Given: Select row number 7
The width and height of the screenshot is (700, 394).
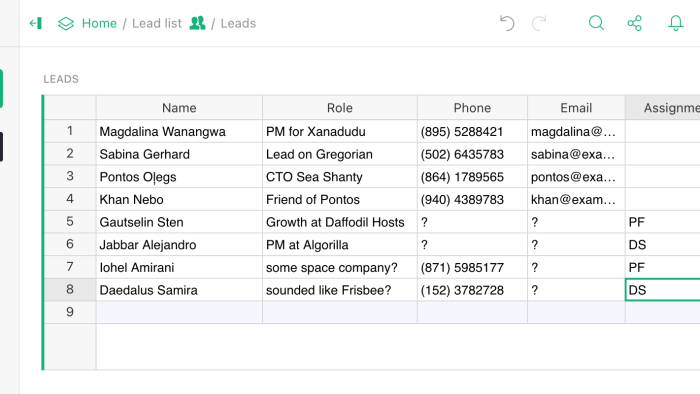Looking at the screenshot, I should click(x=70, y=267).
